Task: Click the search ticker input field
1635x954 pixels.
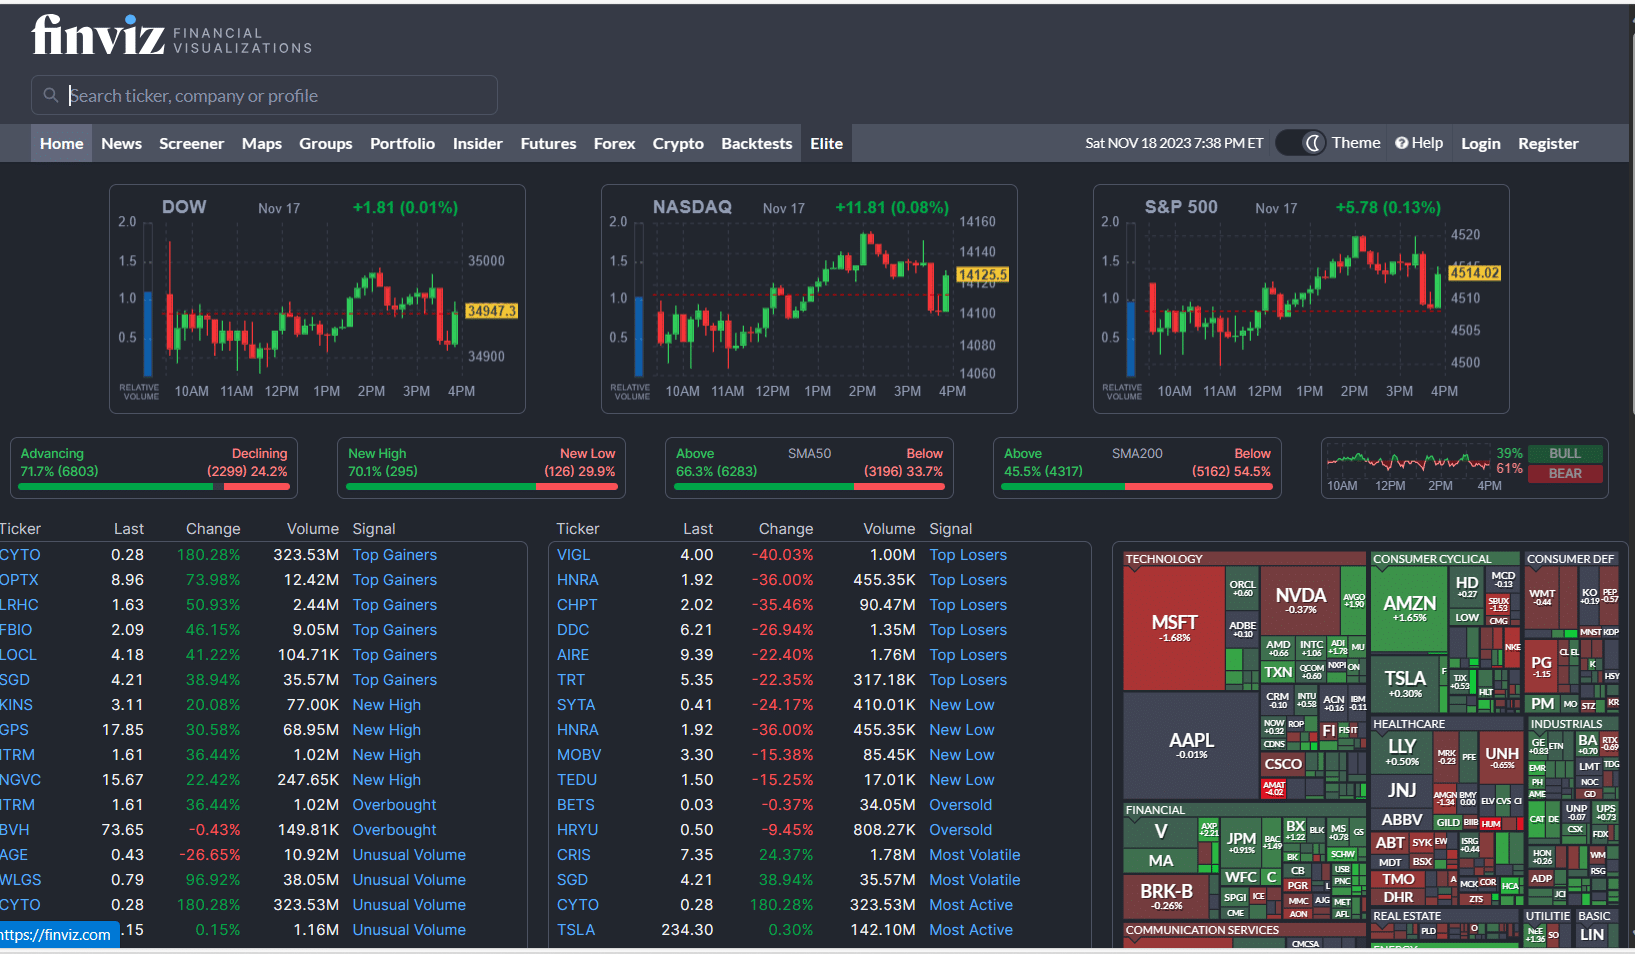Action: (x=264, y=95)
